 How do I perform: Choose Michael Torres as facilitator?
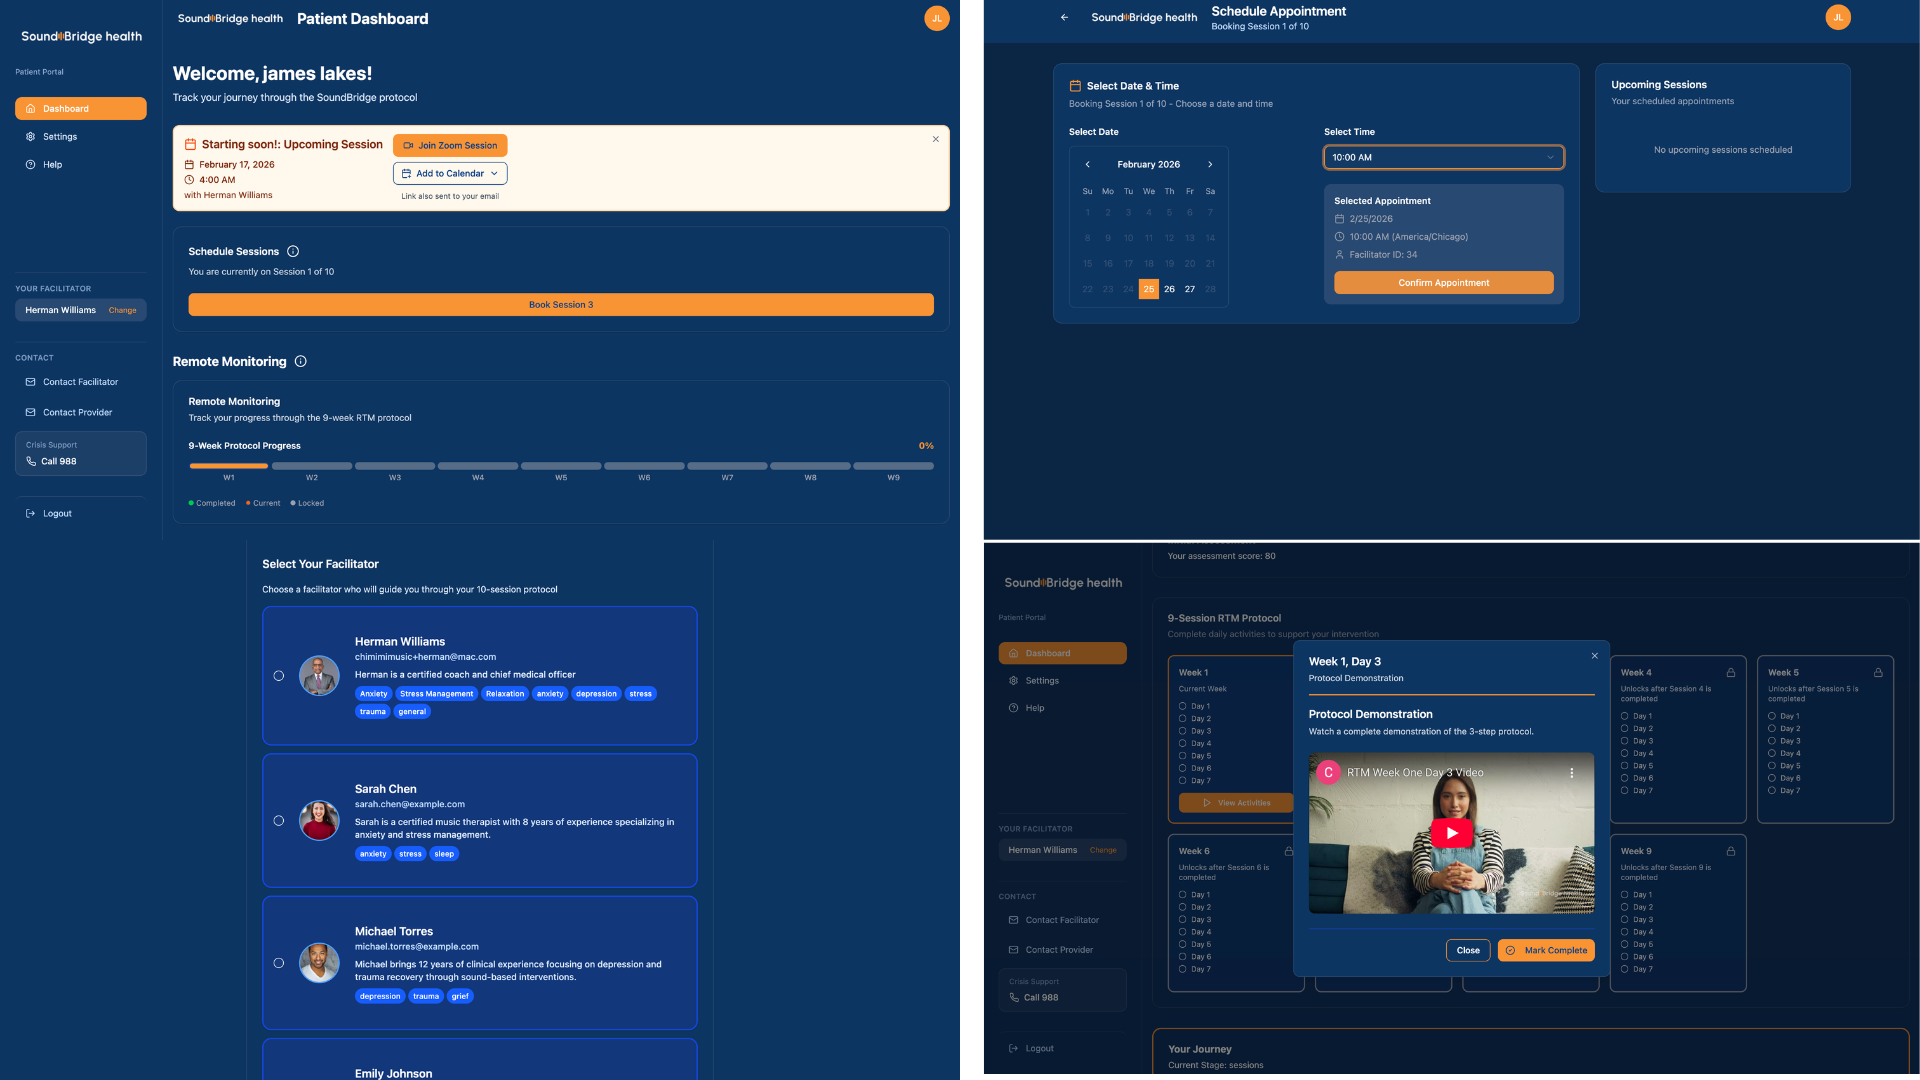click(279, 963)
